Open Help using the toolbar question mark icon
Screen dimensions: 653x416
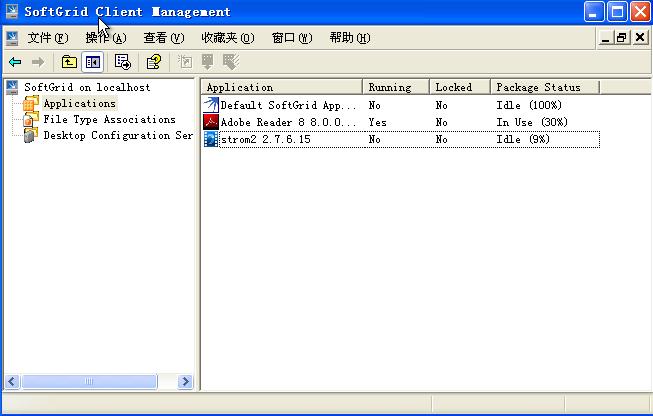(x=154, y=62)
